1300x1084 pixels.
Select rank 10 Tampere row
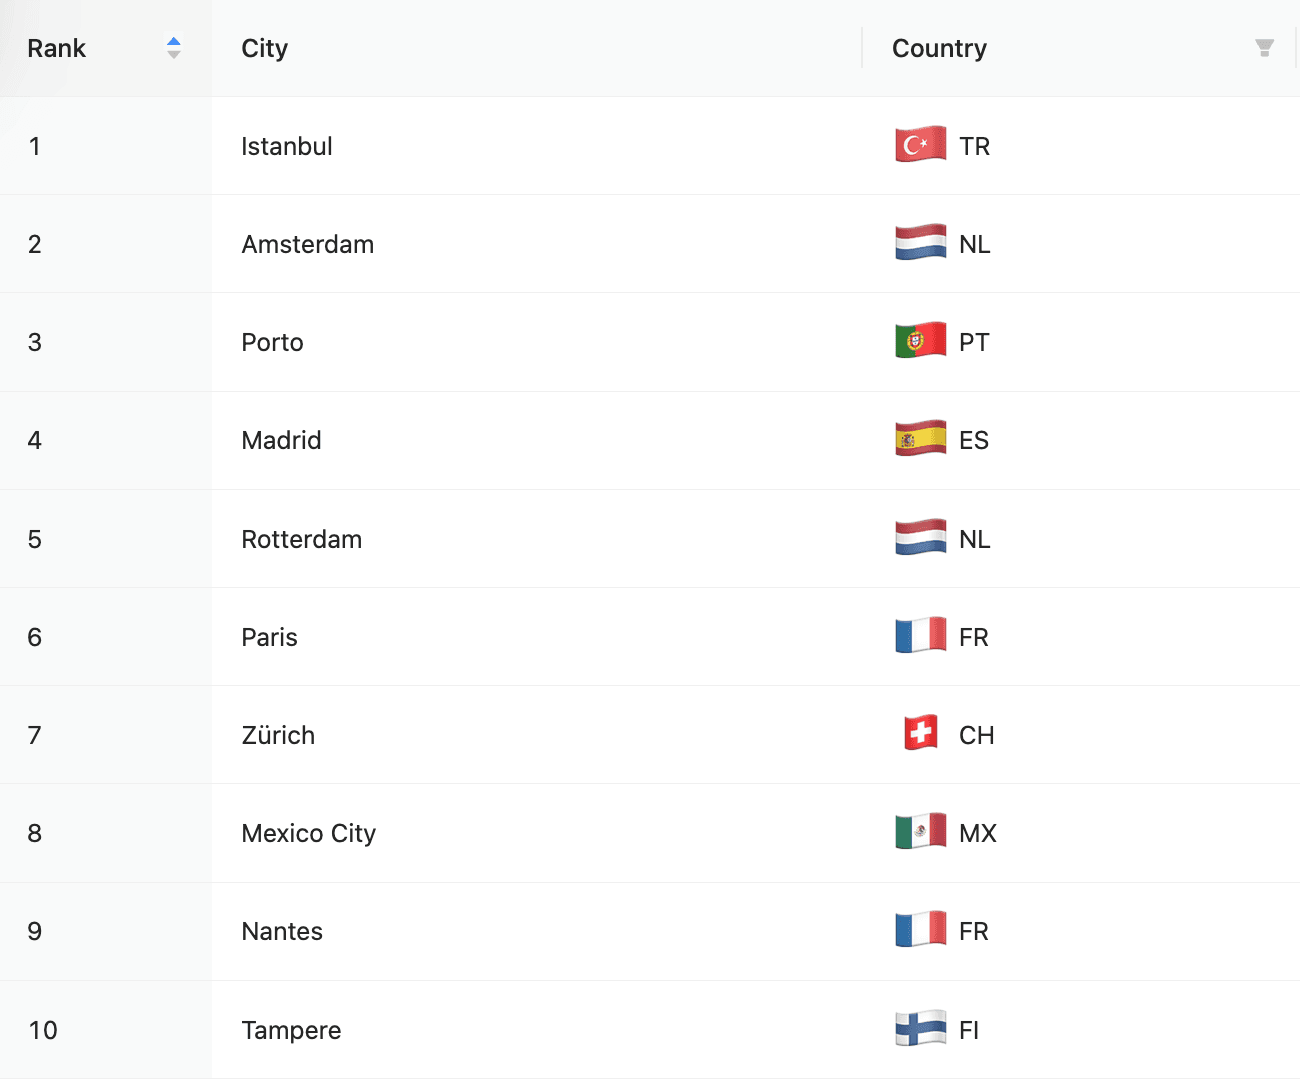650,1030
